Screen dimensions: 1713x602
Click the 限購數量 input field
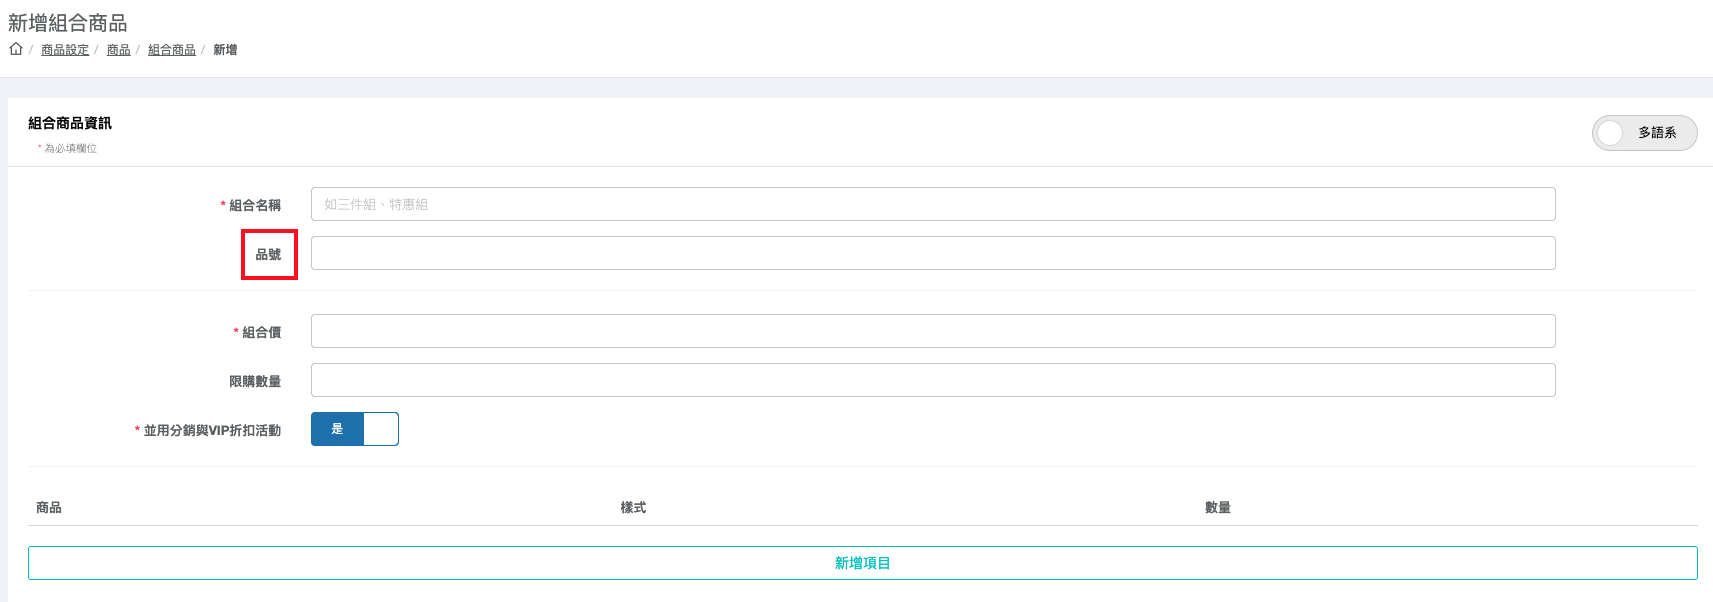point(932,380)
